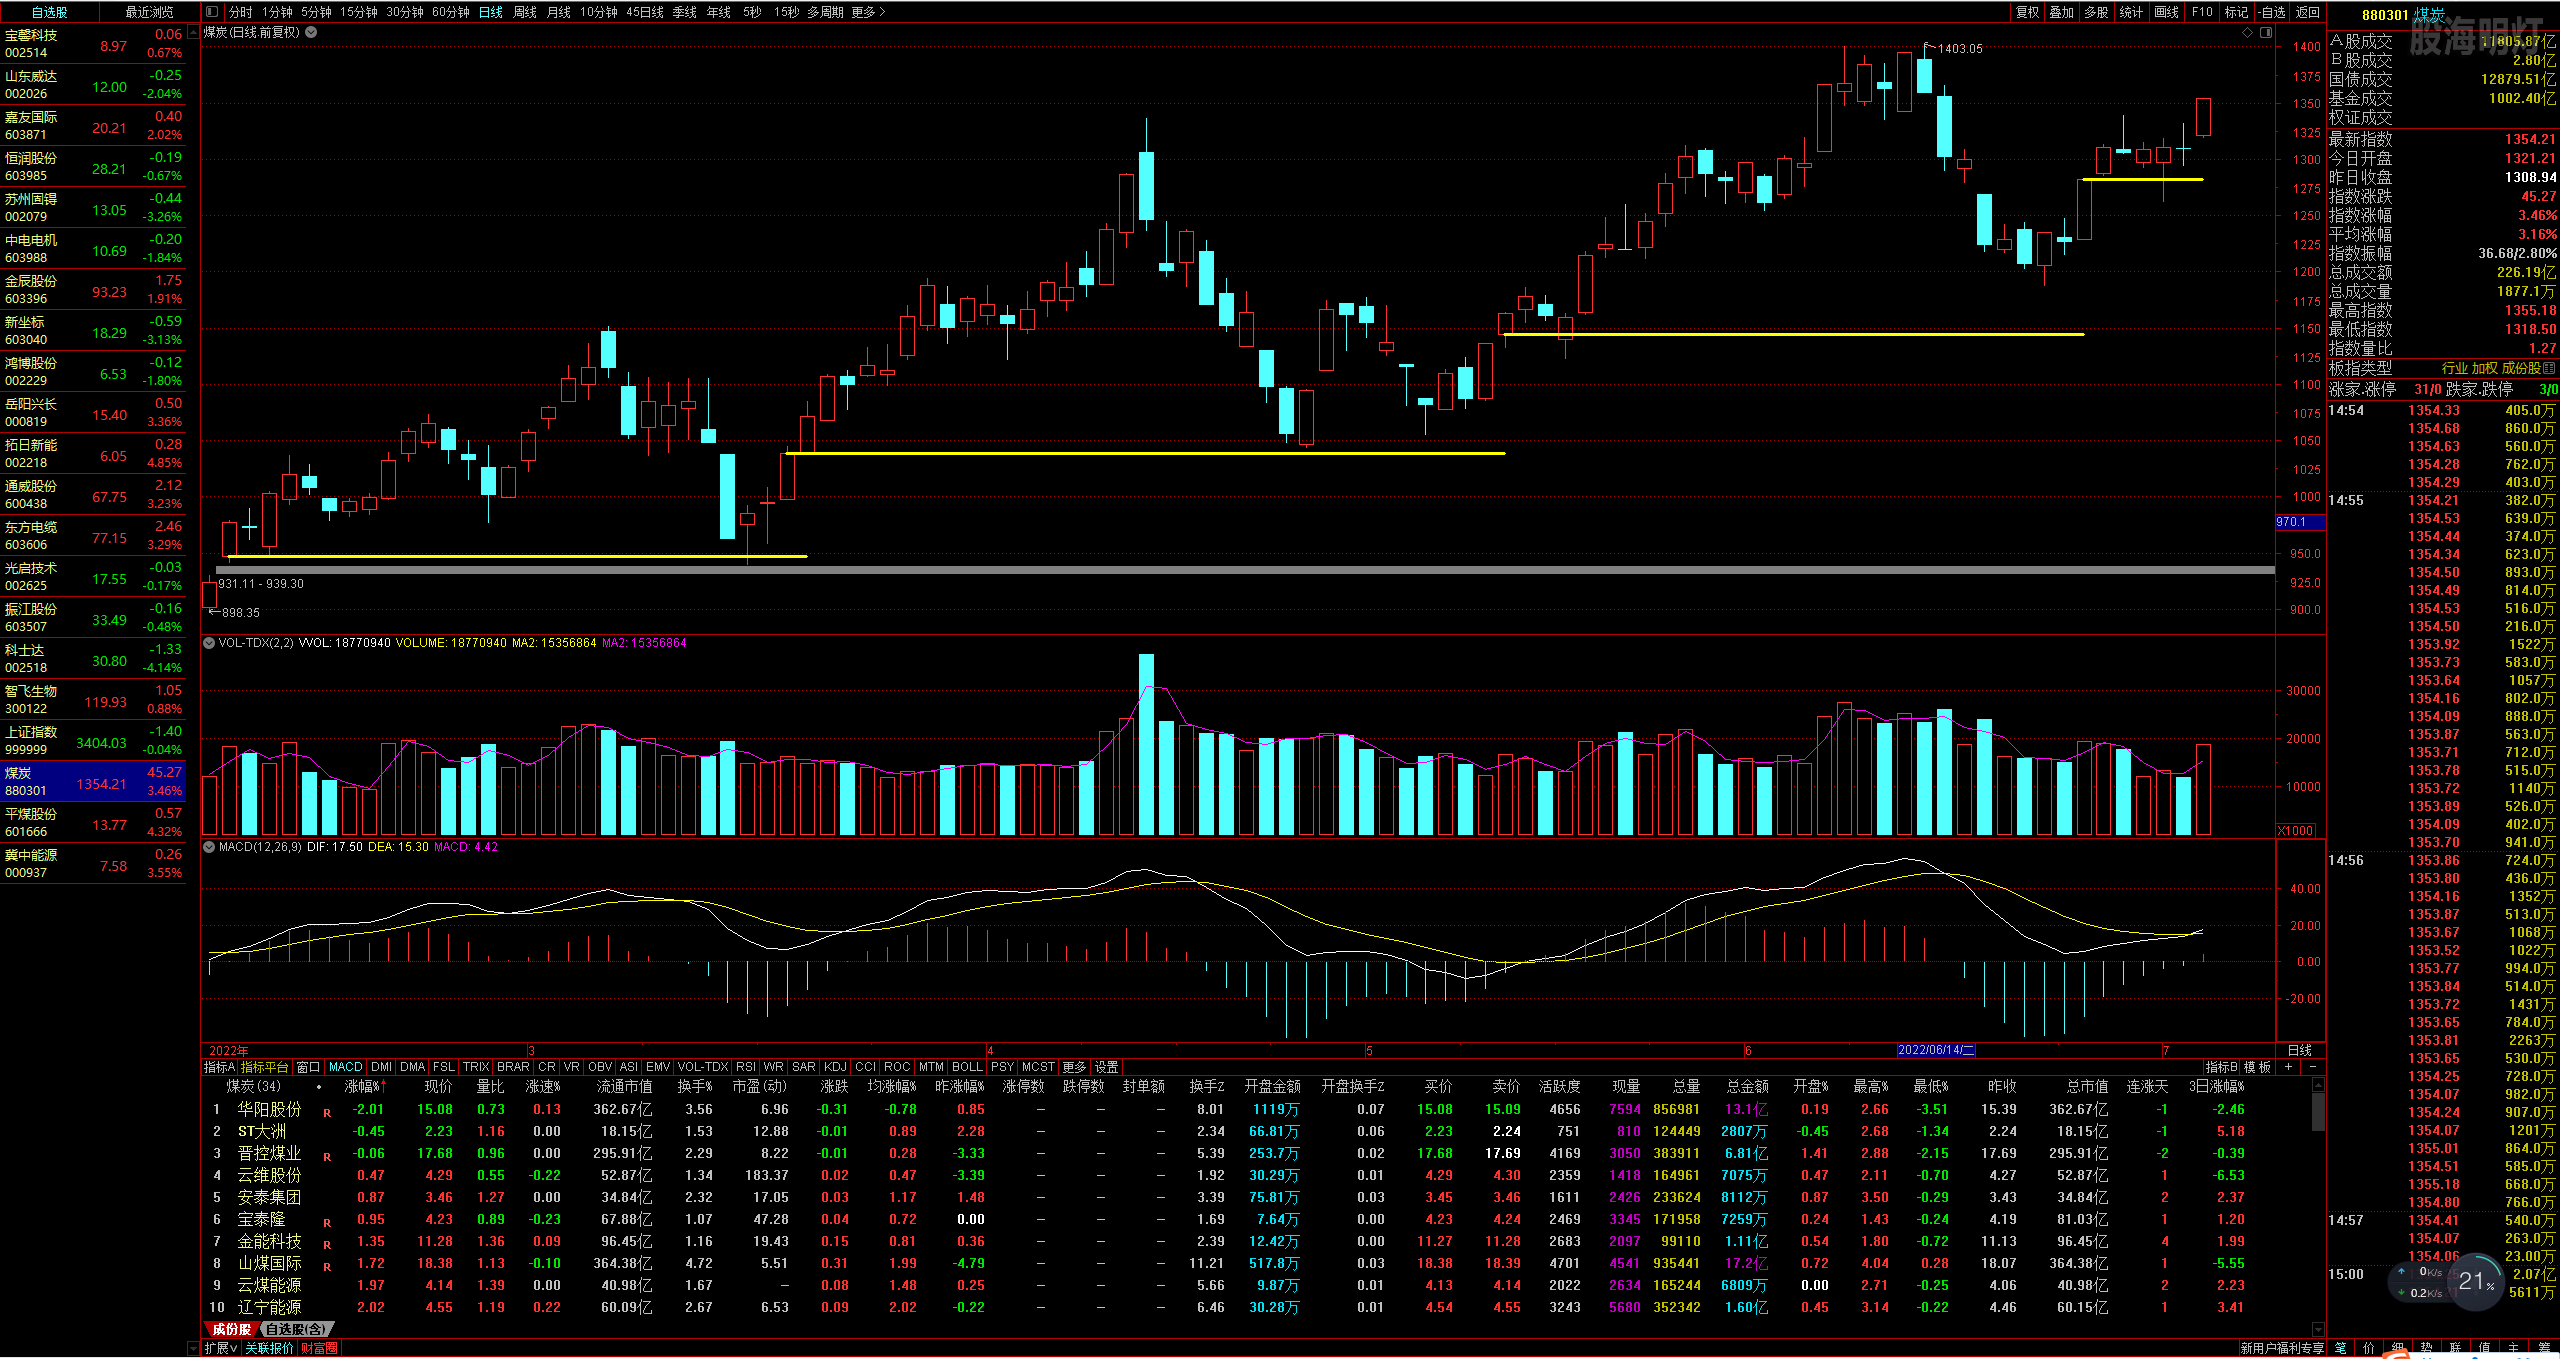Select 嘉友国际 603871 in watchlist
2560x1359 pixels.
(x=93, y=125)
